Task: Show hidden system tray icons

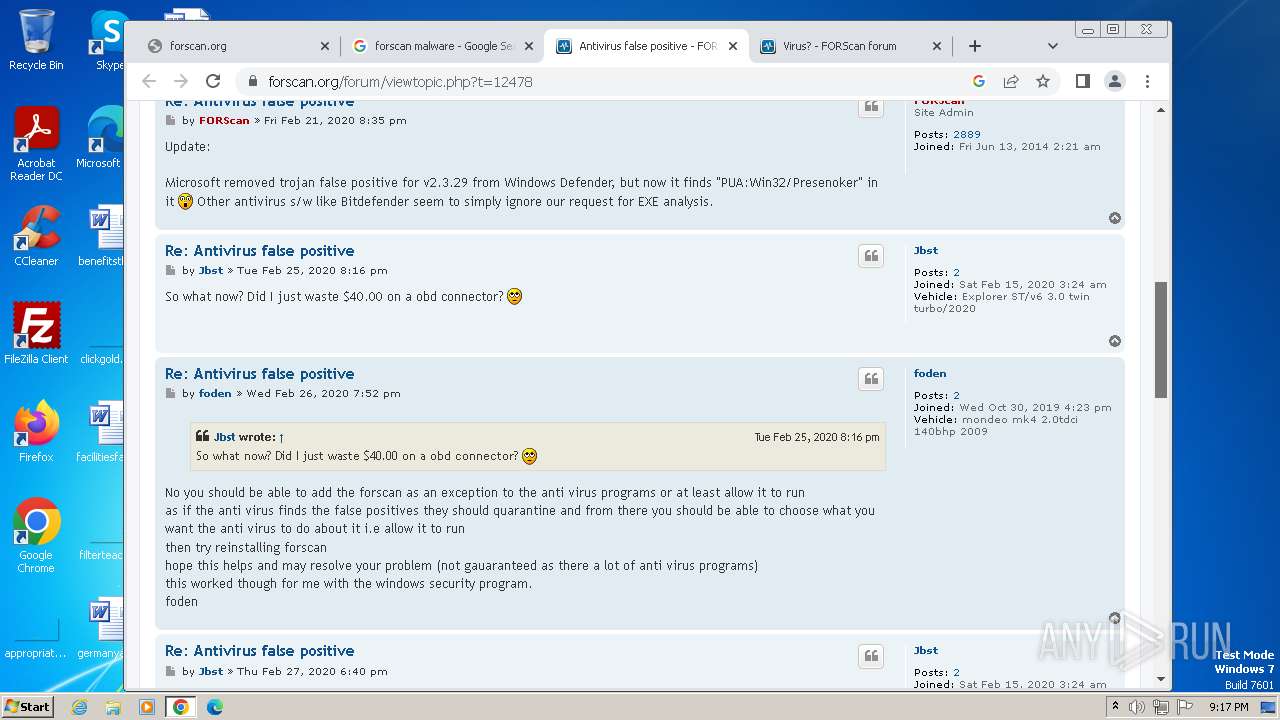Action: [1116, 707]
